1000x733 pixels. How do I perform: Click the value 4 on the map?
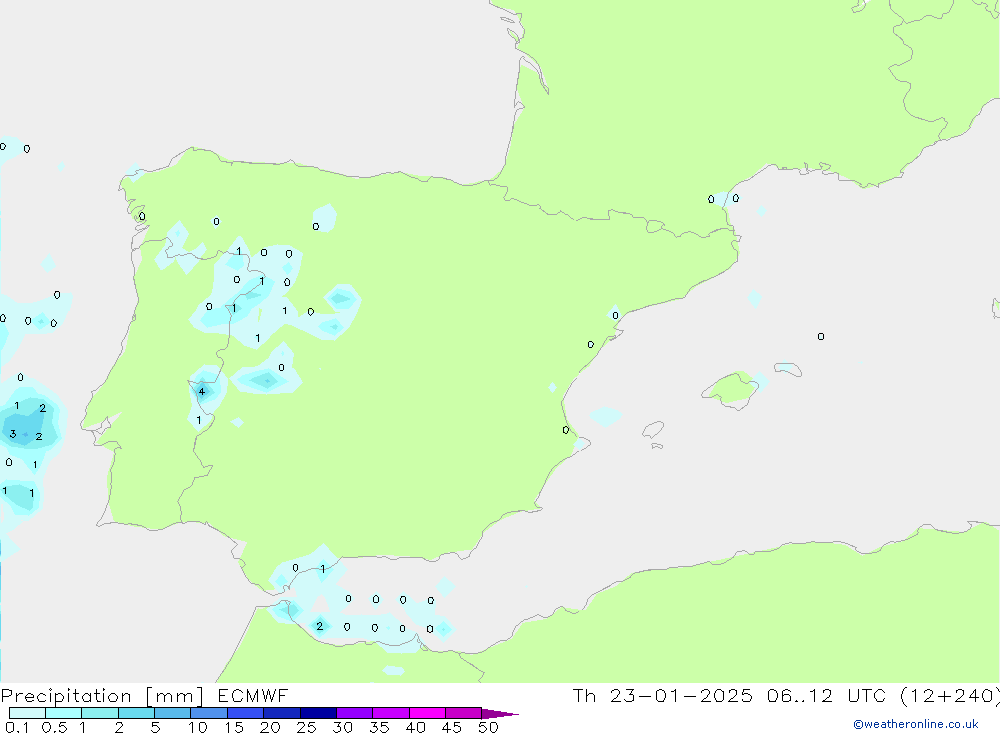click(202, 392)
